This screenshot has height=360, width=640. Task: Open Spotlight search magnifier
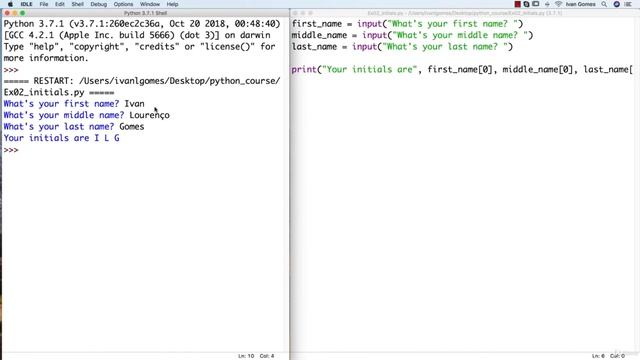click(x=604, y=4)
